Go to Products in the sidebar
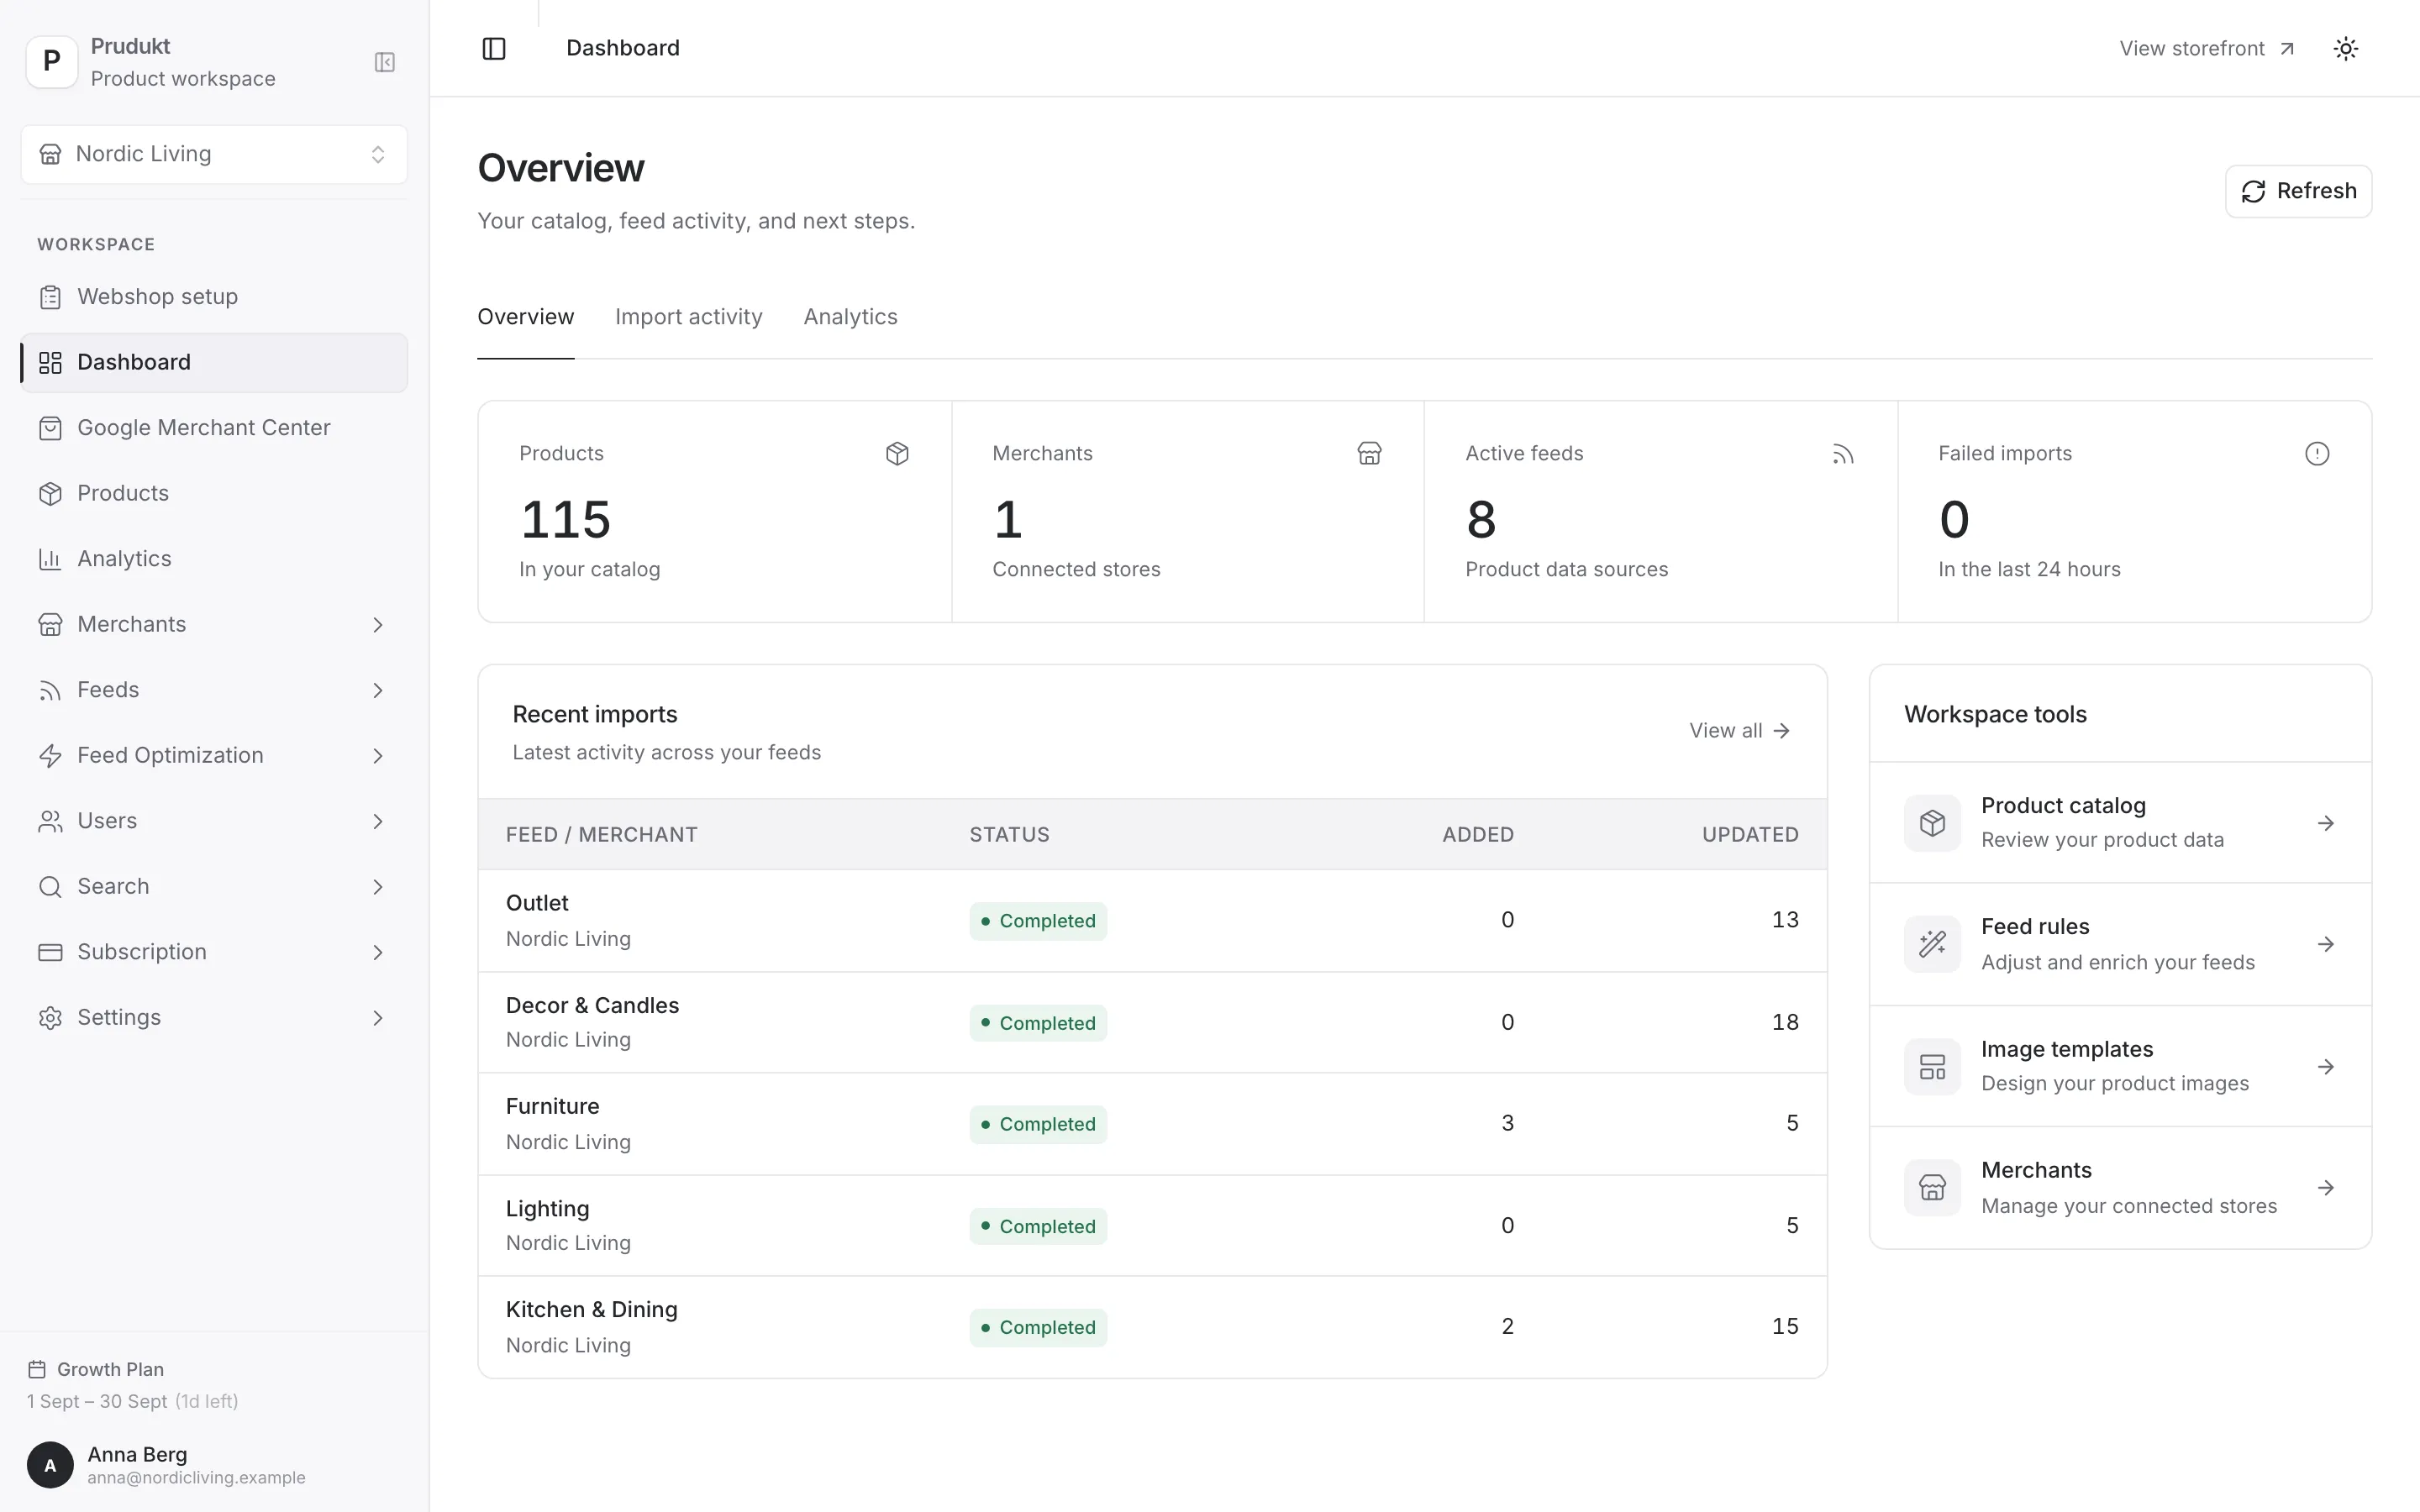This screenshot has height=1512, width=2420. tap(214, 493)
